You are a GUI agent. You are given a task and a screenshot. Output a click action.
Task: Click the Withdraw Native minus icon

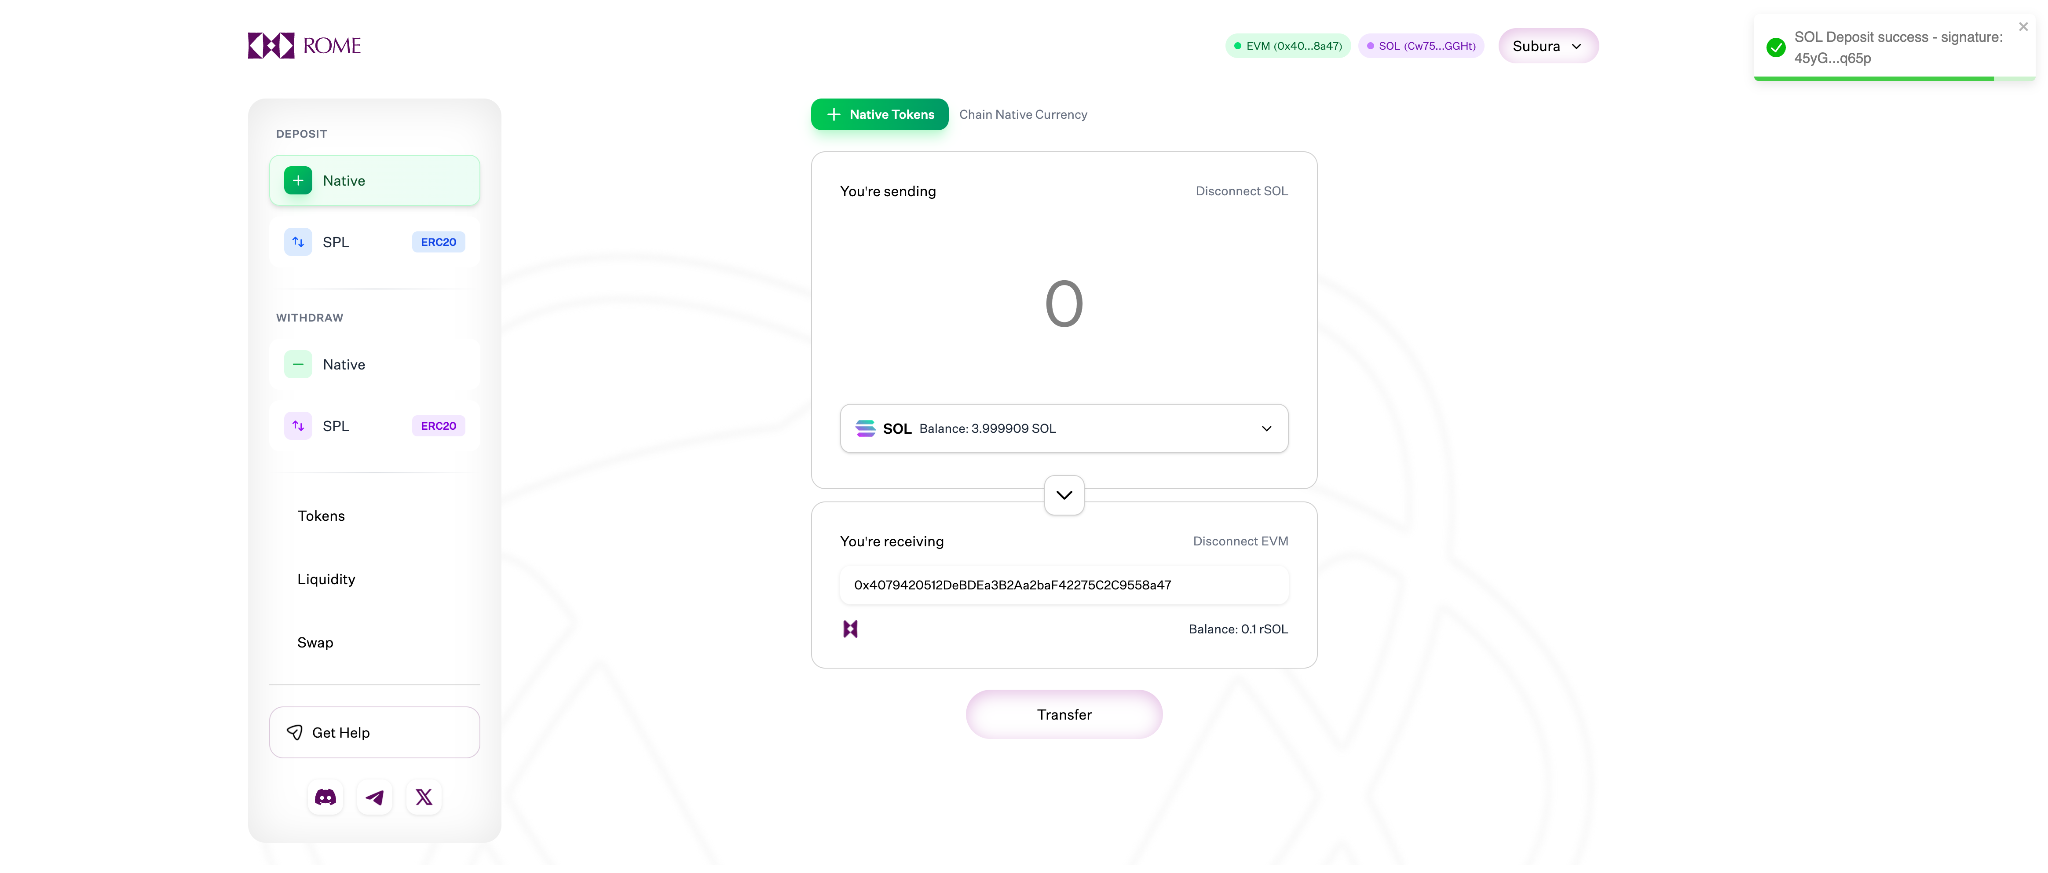tap(298, 365)
